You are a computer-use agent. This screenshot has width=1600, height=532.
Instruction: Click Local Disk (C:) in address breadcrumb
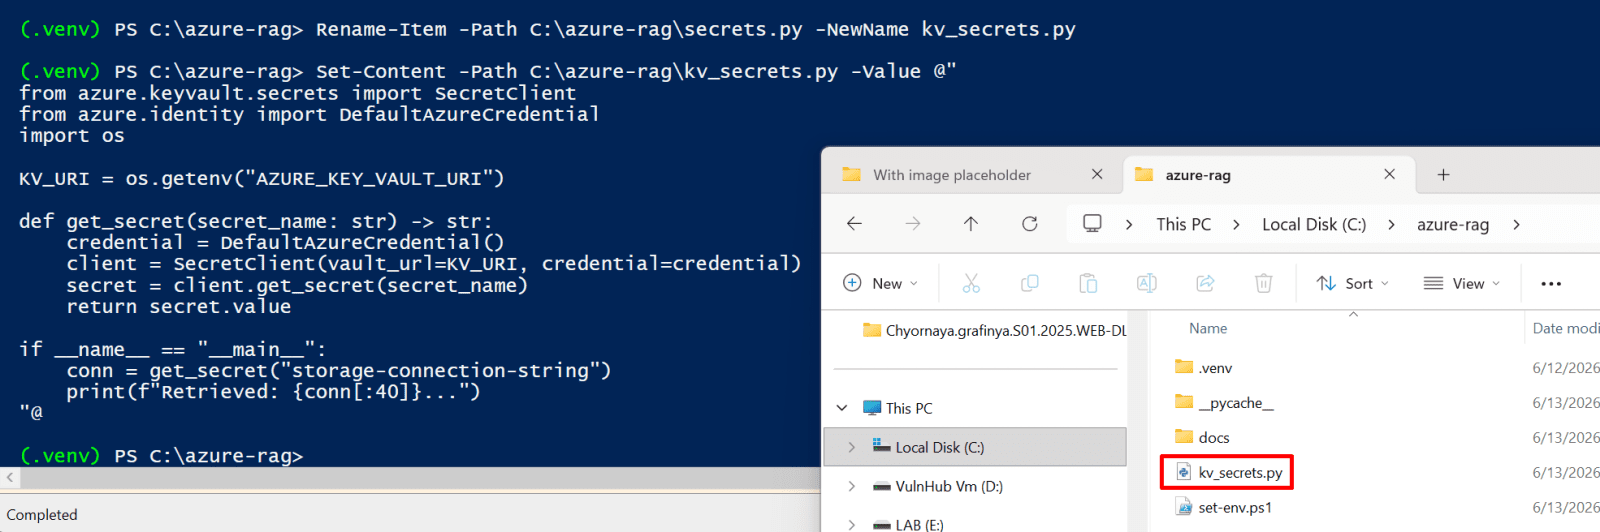pyautogui.click(x=1314, y=224)
